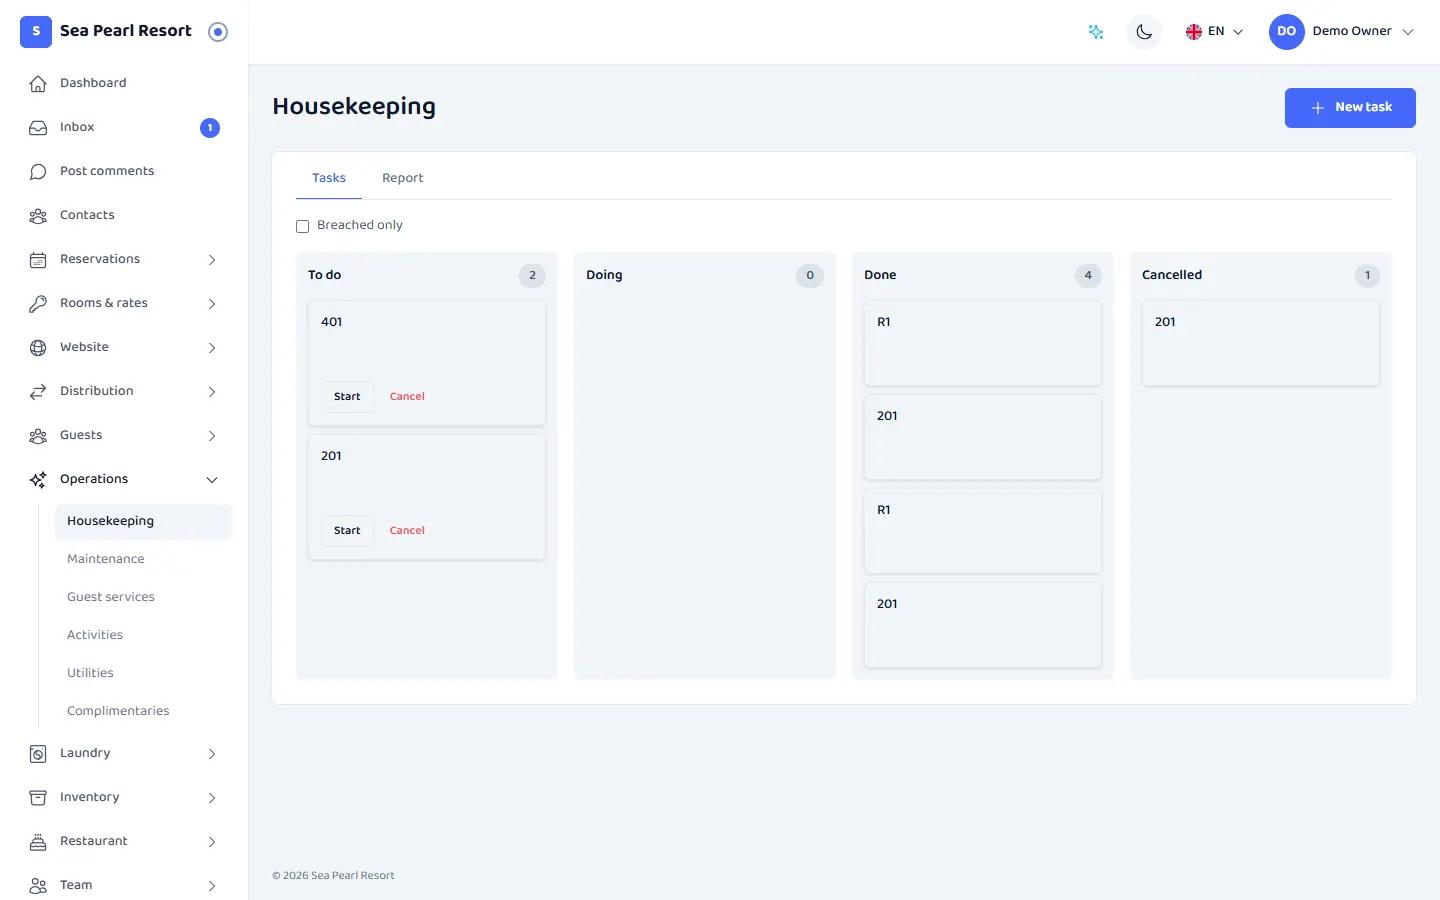Expand the Distribution submenu chevron
Image resolution: width=1440 pixels, height=900 pixels.
pos(212,392)
